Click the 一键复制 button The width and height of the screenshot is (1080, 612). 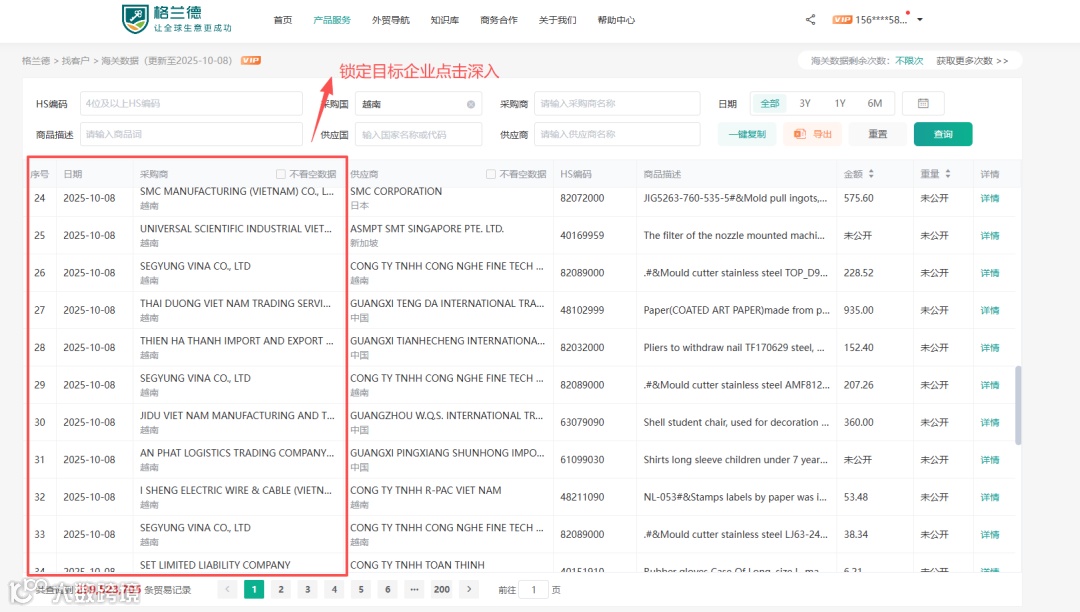click(x=747, y=134)
